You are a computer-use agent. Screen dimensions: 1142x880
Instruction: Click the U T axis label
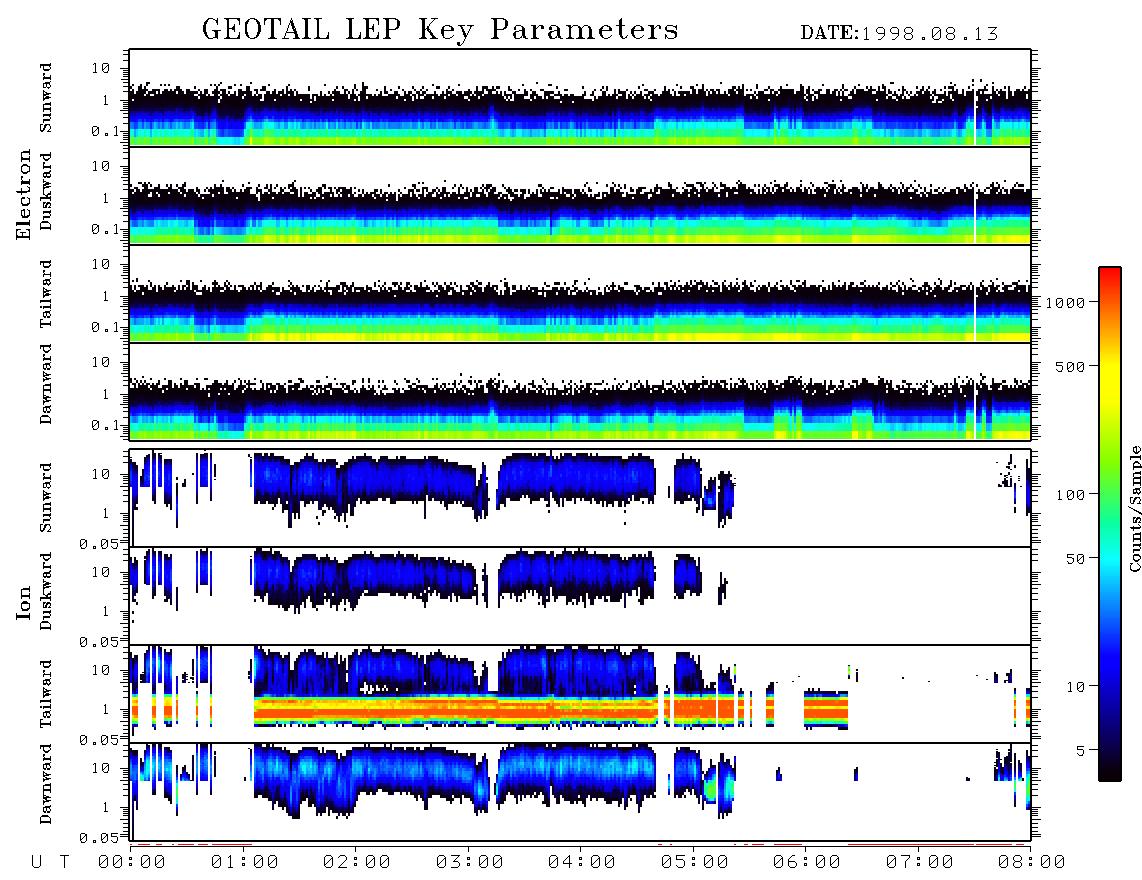(50, 863)
